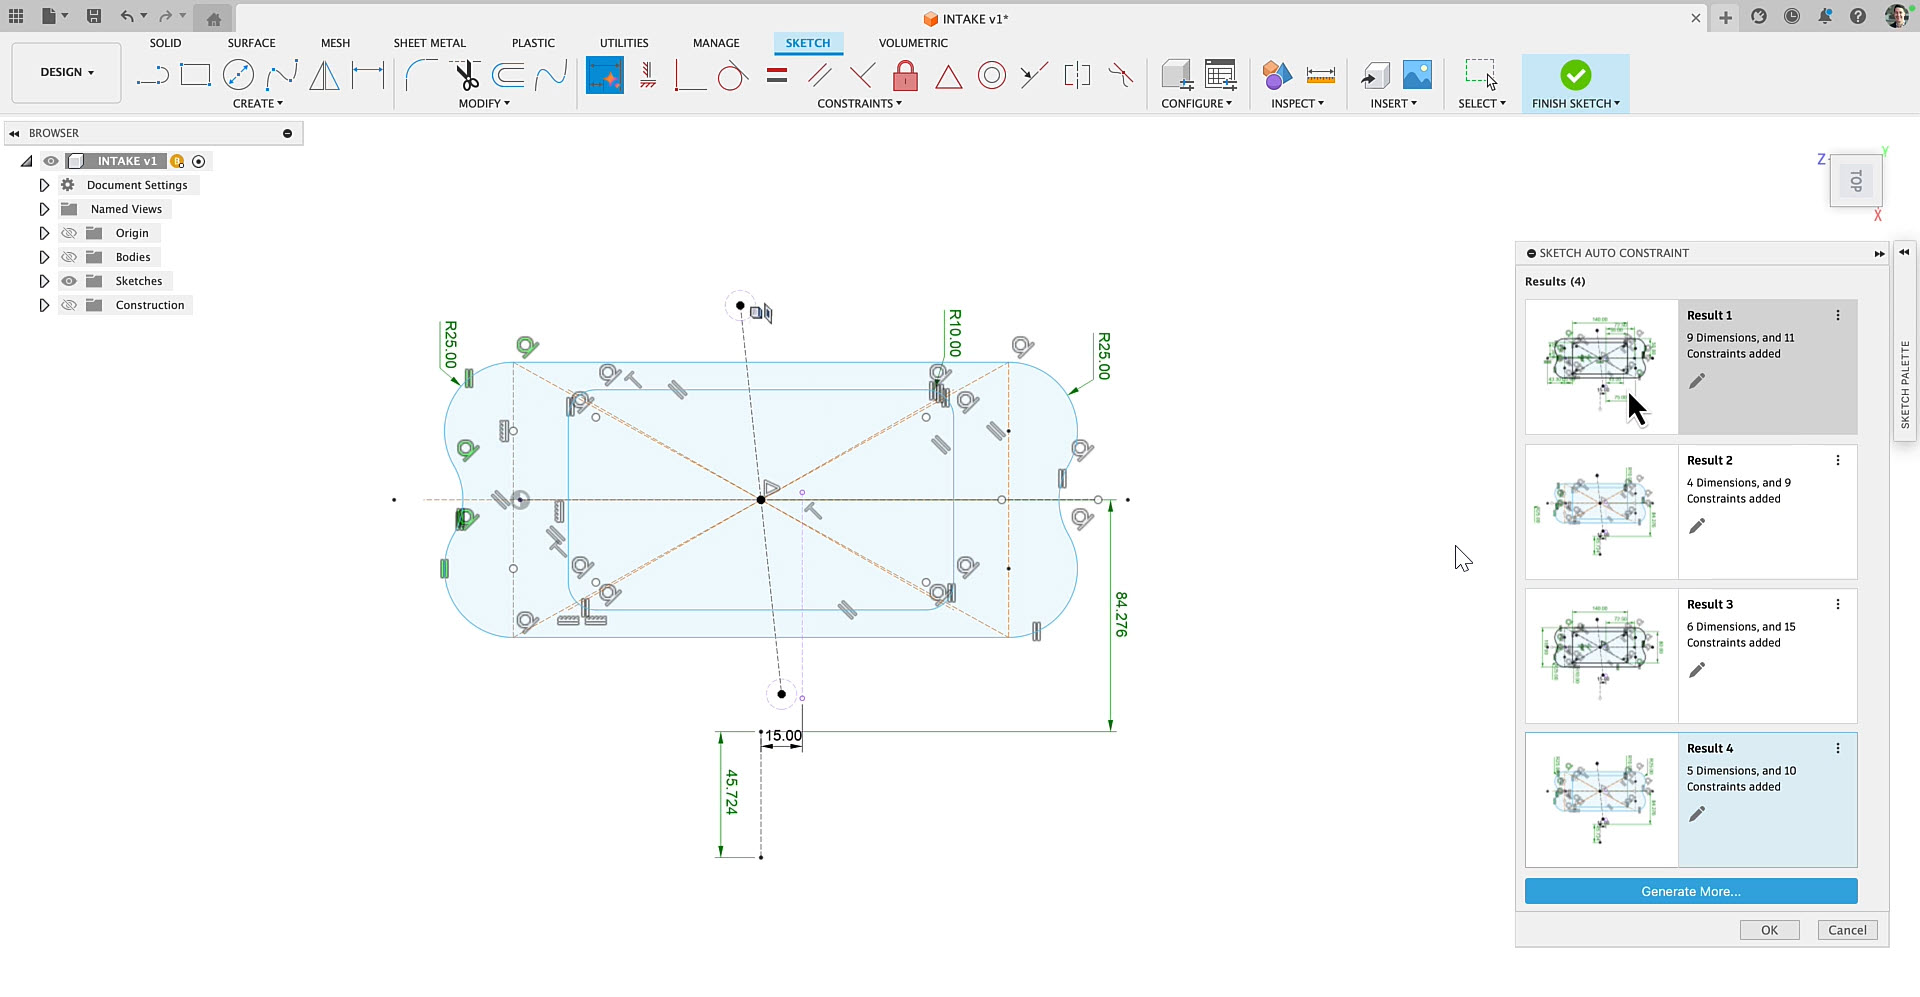The width and height of the screenshot is (1920, 997).
Task: Toggle visibility of Origin folder
Action: tap(69, 233)
